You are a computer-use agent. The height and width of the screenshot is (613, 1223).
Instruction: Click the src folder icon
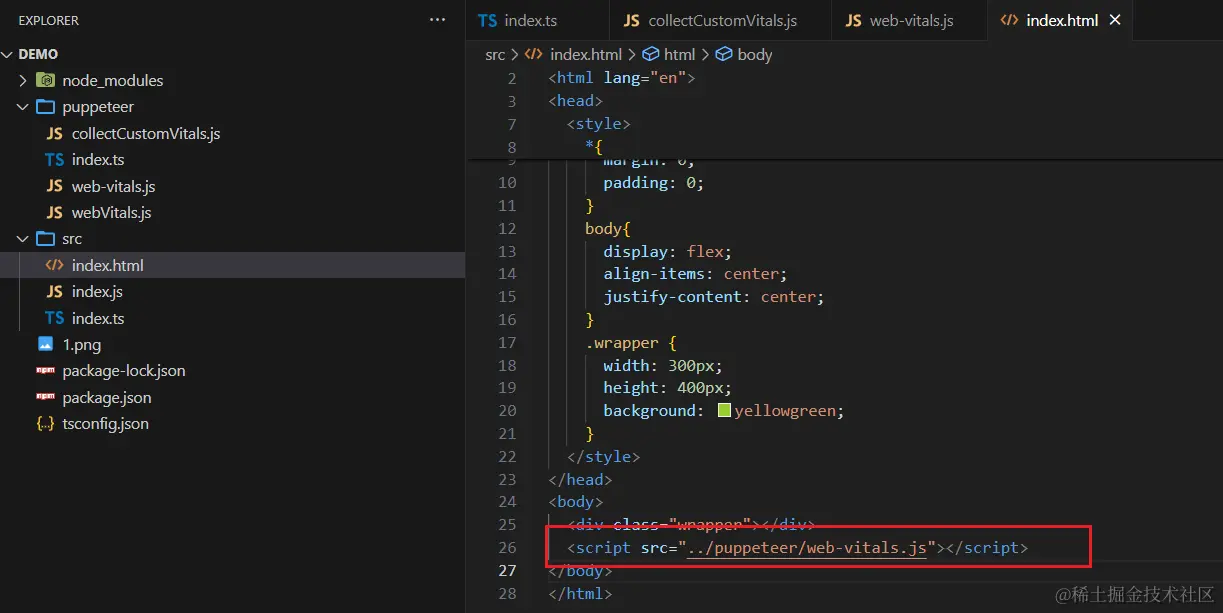(x=45, y=239)
